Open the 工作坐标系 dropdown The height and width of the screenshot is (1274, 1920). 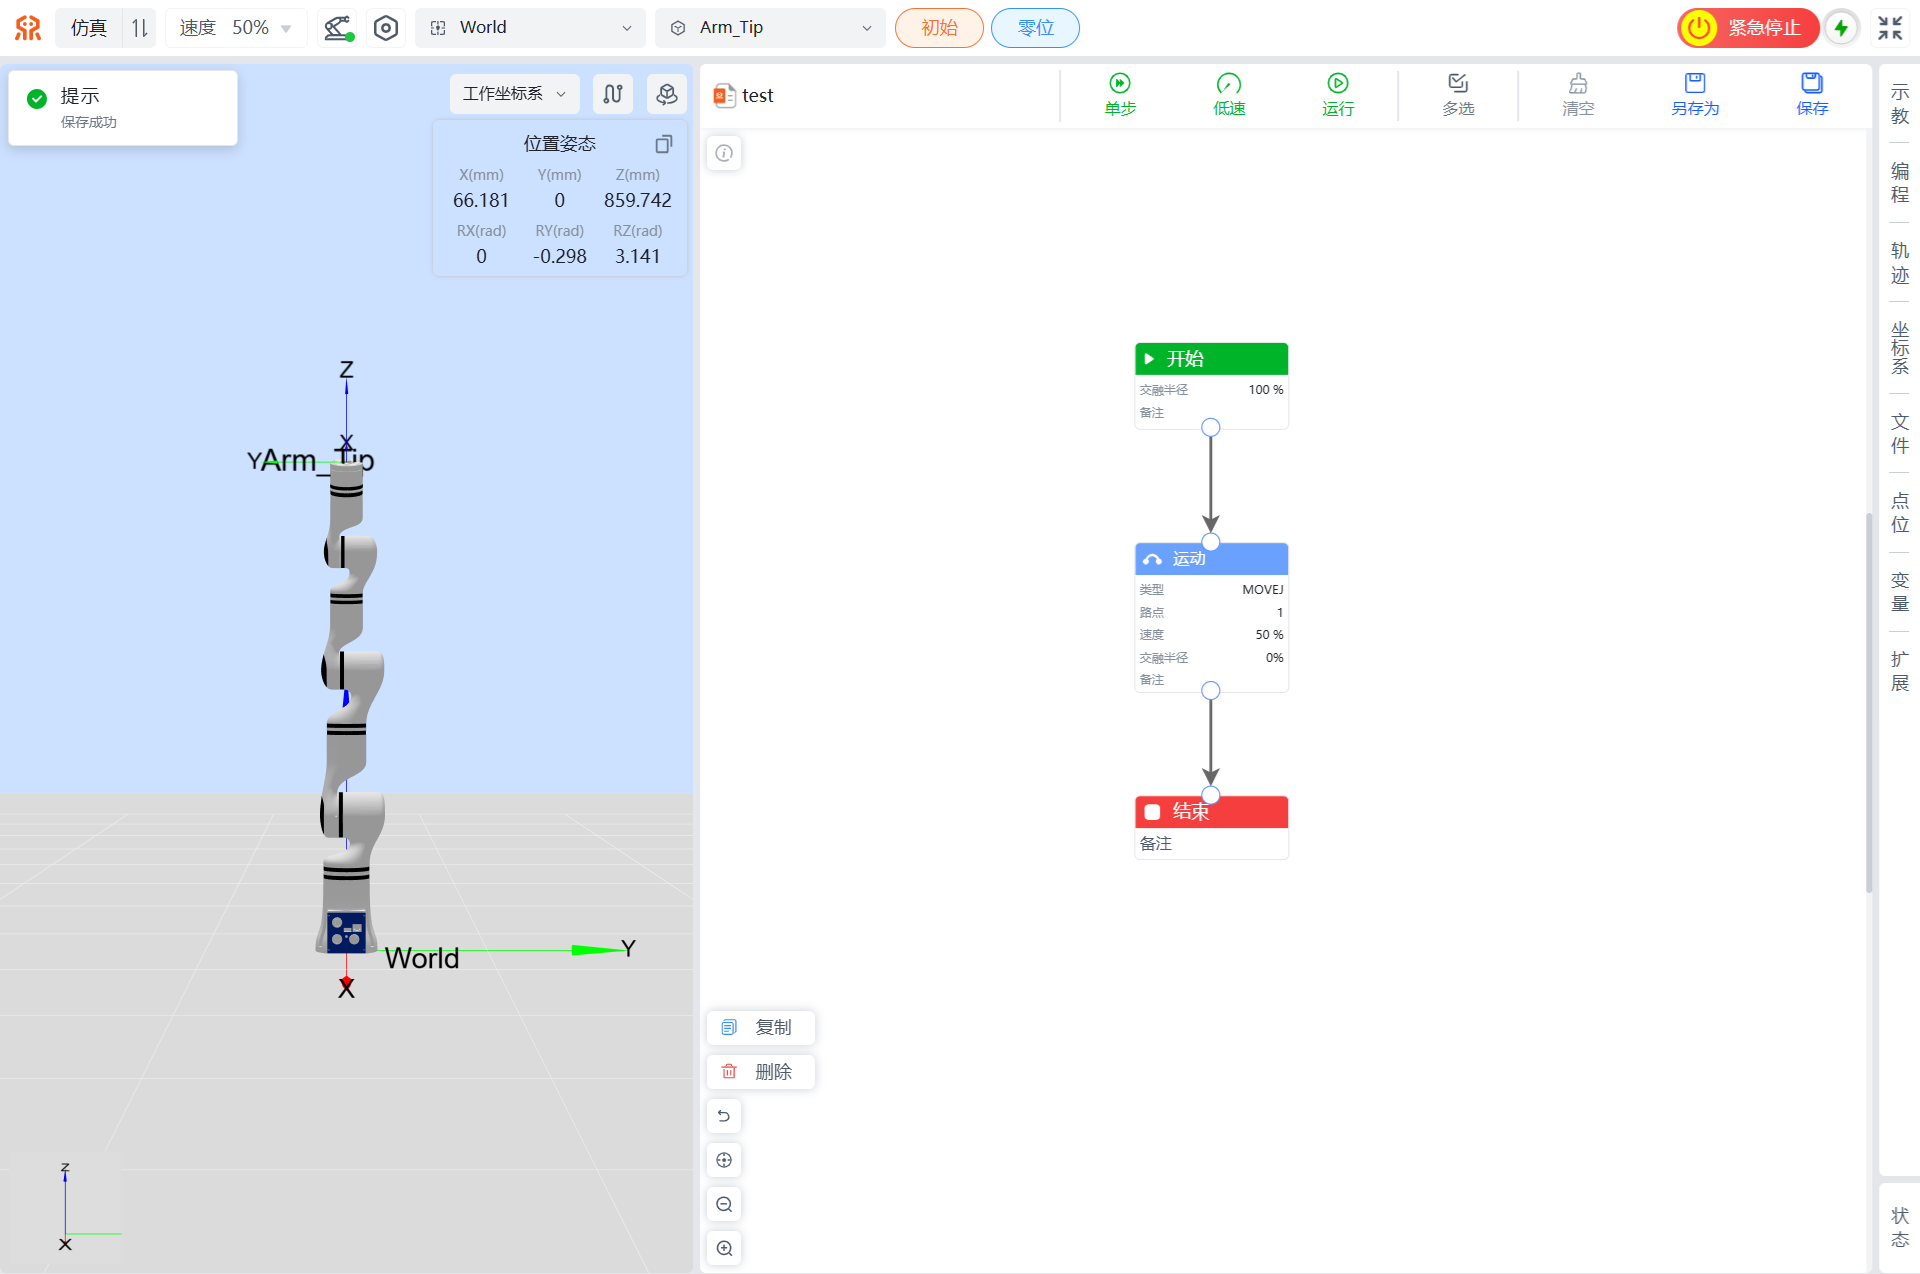coord(514,94)
